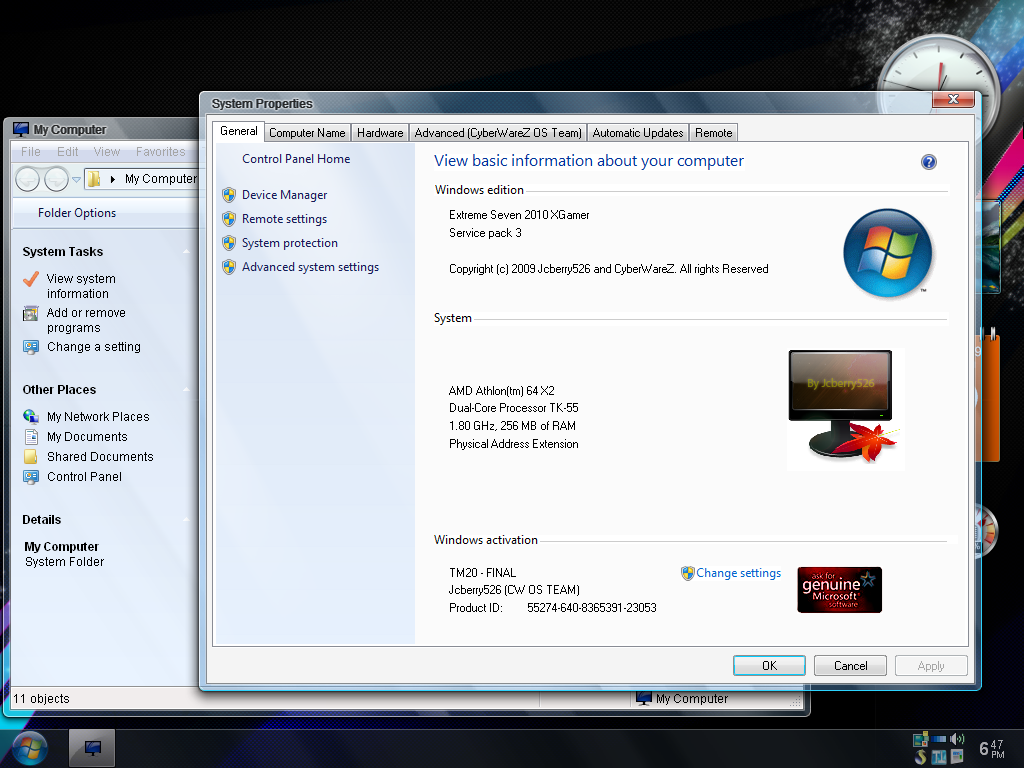
Task: Click the Forward arrow in My Computer
Action: tap(57, 179)
